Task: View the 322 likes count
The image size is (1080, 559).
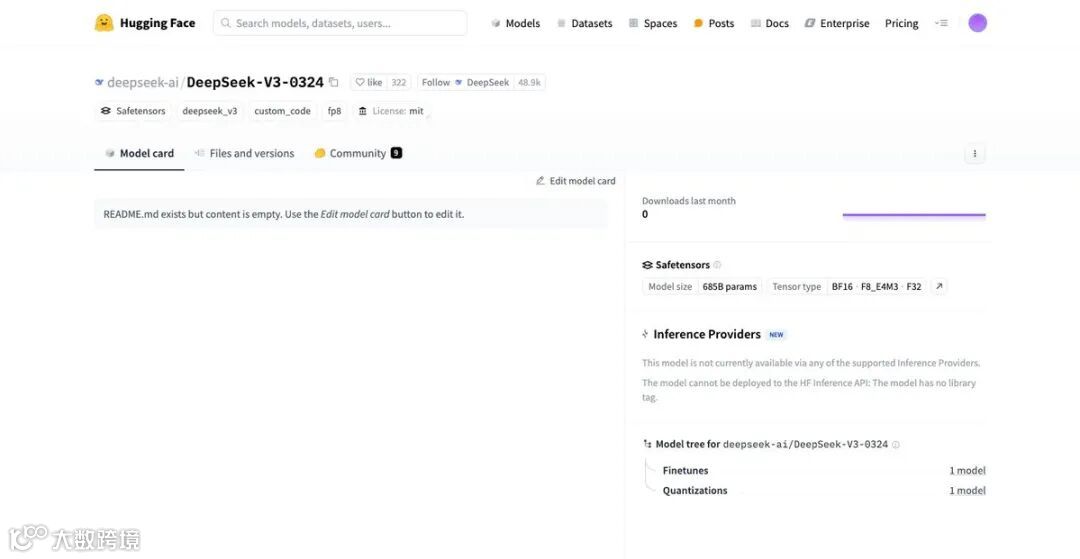Action: (x=399, y=83)
